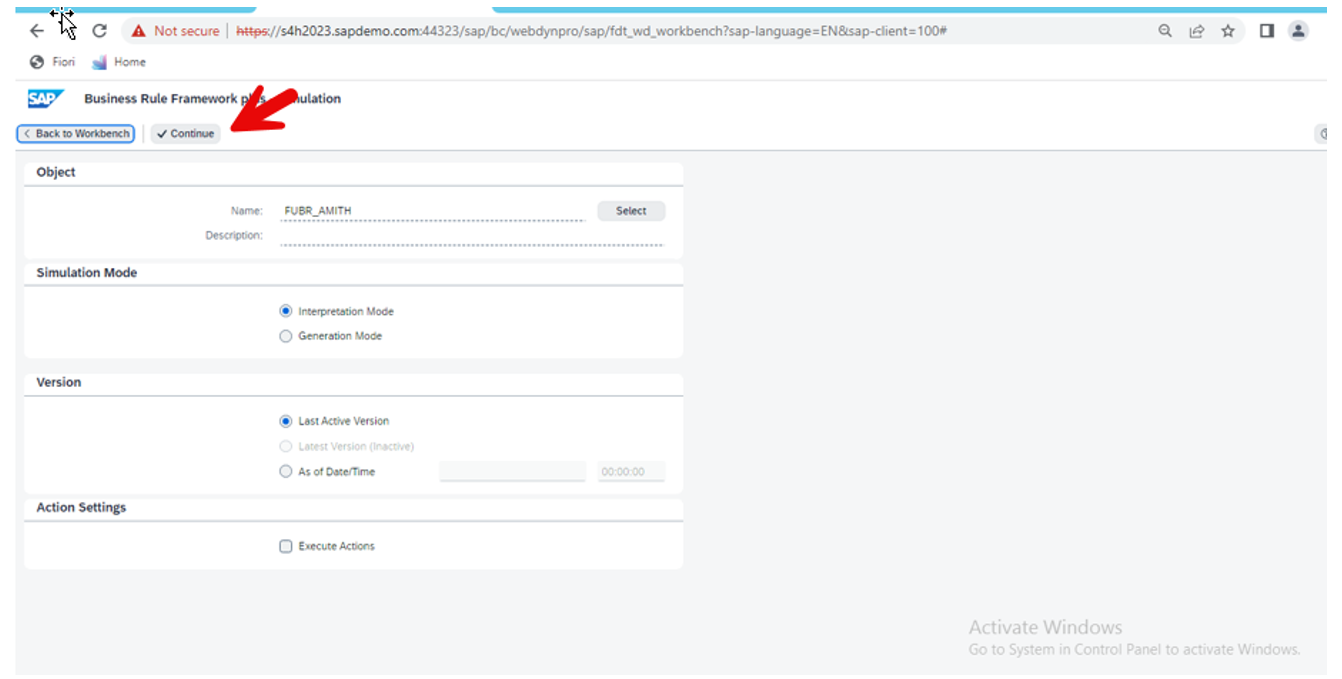
Task: Open the browser profile avatar
Action: pyautogui.click(x=1298, y=31)
